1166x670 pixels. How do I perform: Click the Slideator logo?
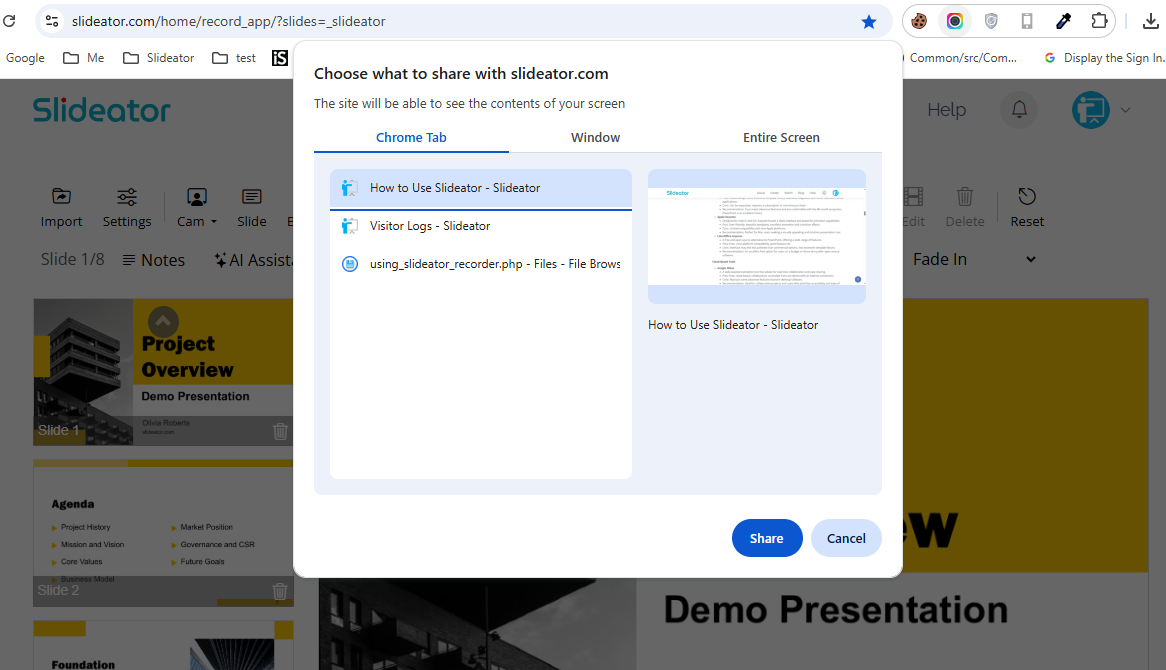102,110
